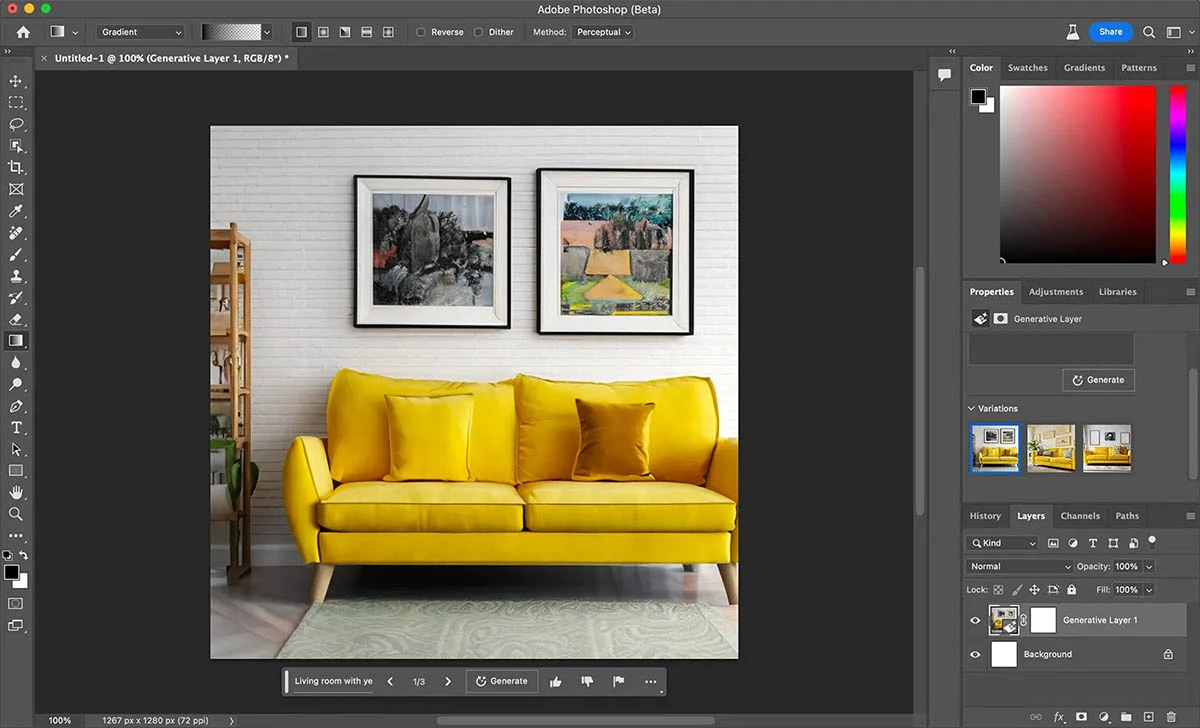
Task: Select the second variation thumbnail
Action: (1051, 449)
